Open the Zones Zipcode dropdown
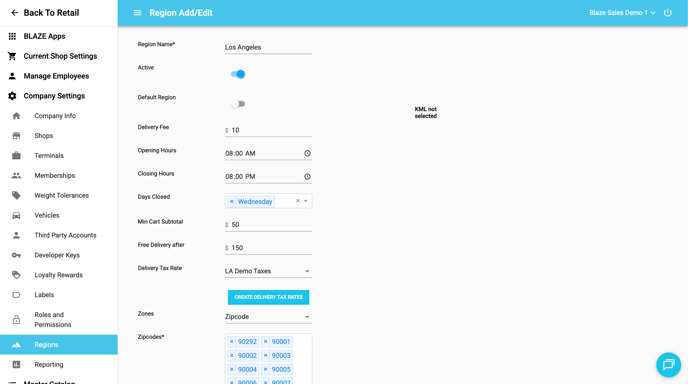This screenshot has width=688, height=384. (x=268, y=317)
